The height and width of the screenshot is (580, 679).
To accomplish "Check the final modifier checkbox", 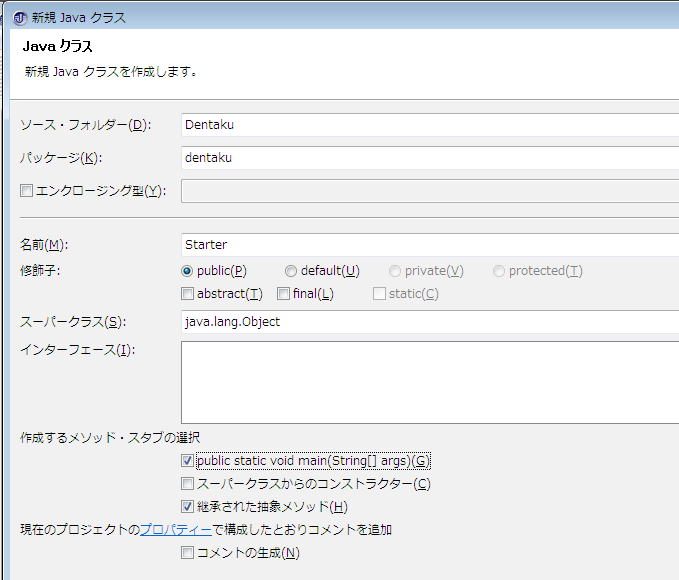I will point(283,294).
